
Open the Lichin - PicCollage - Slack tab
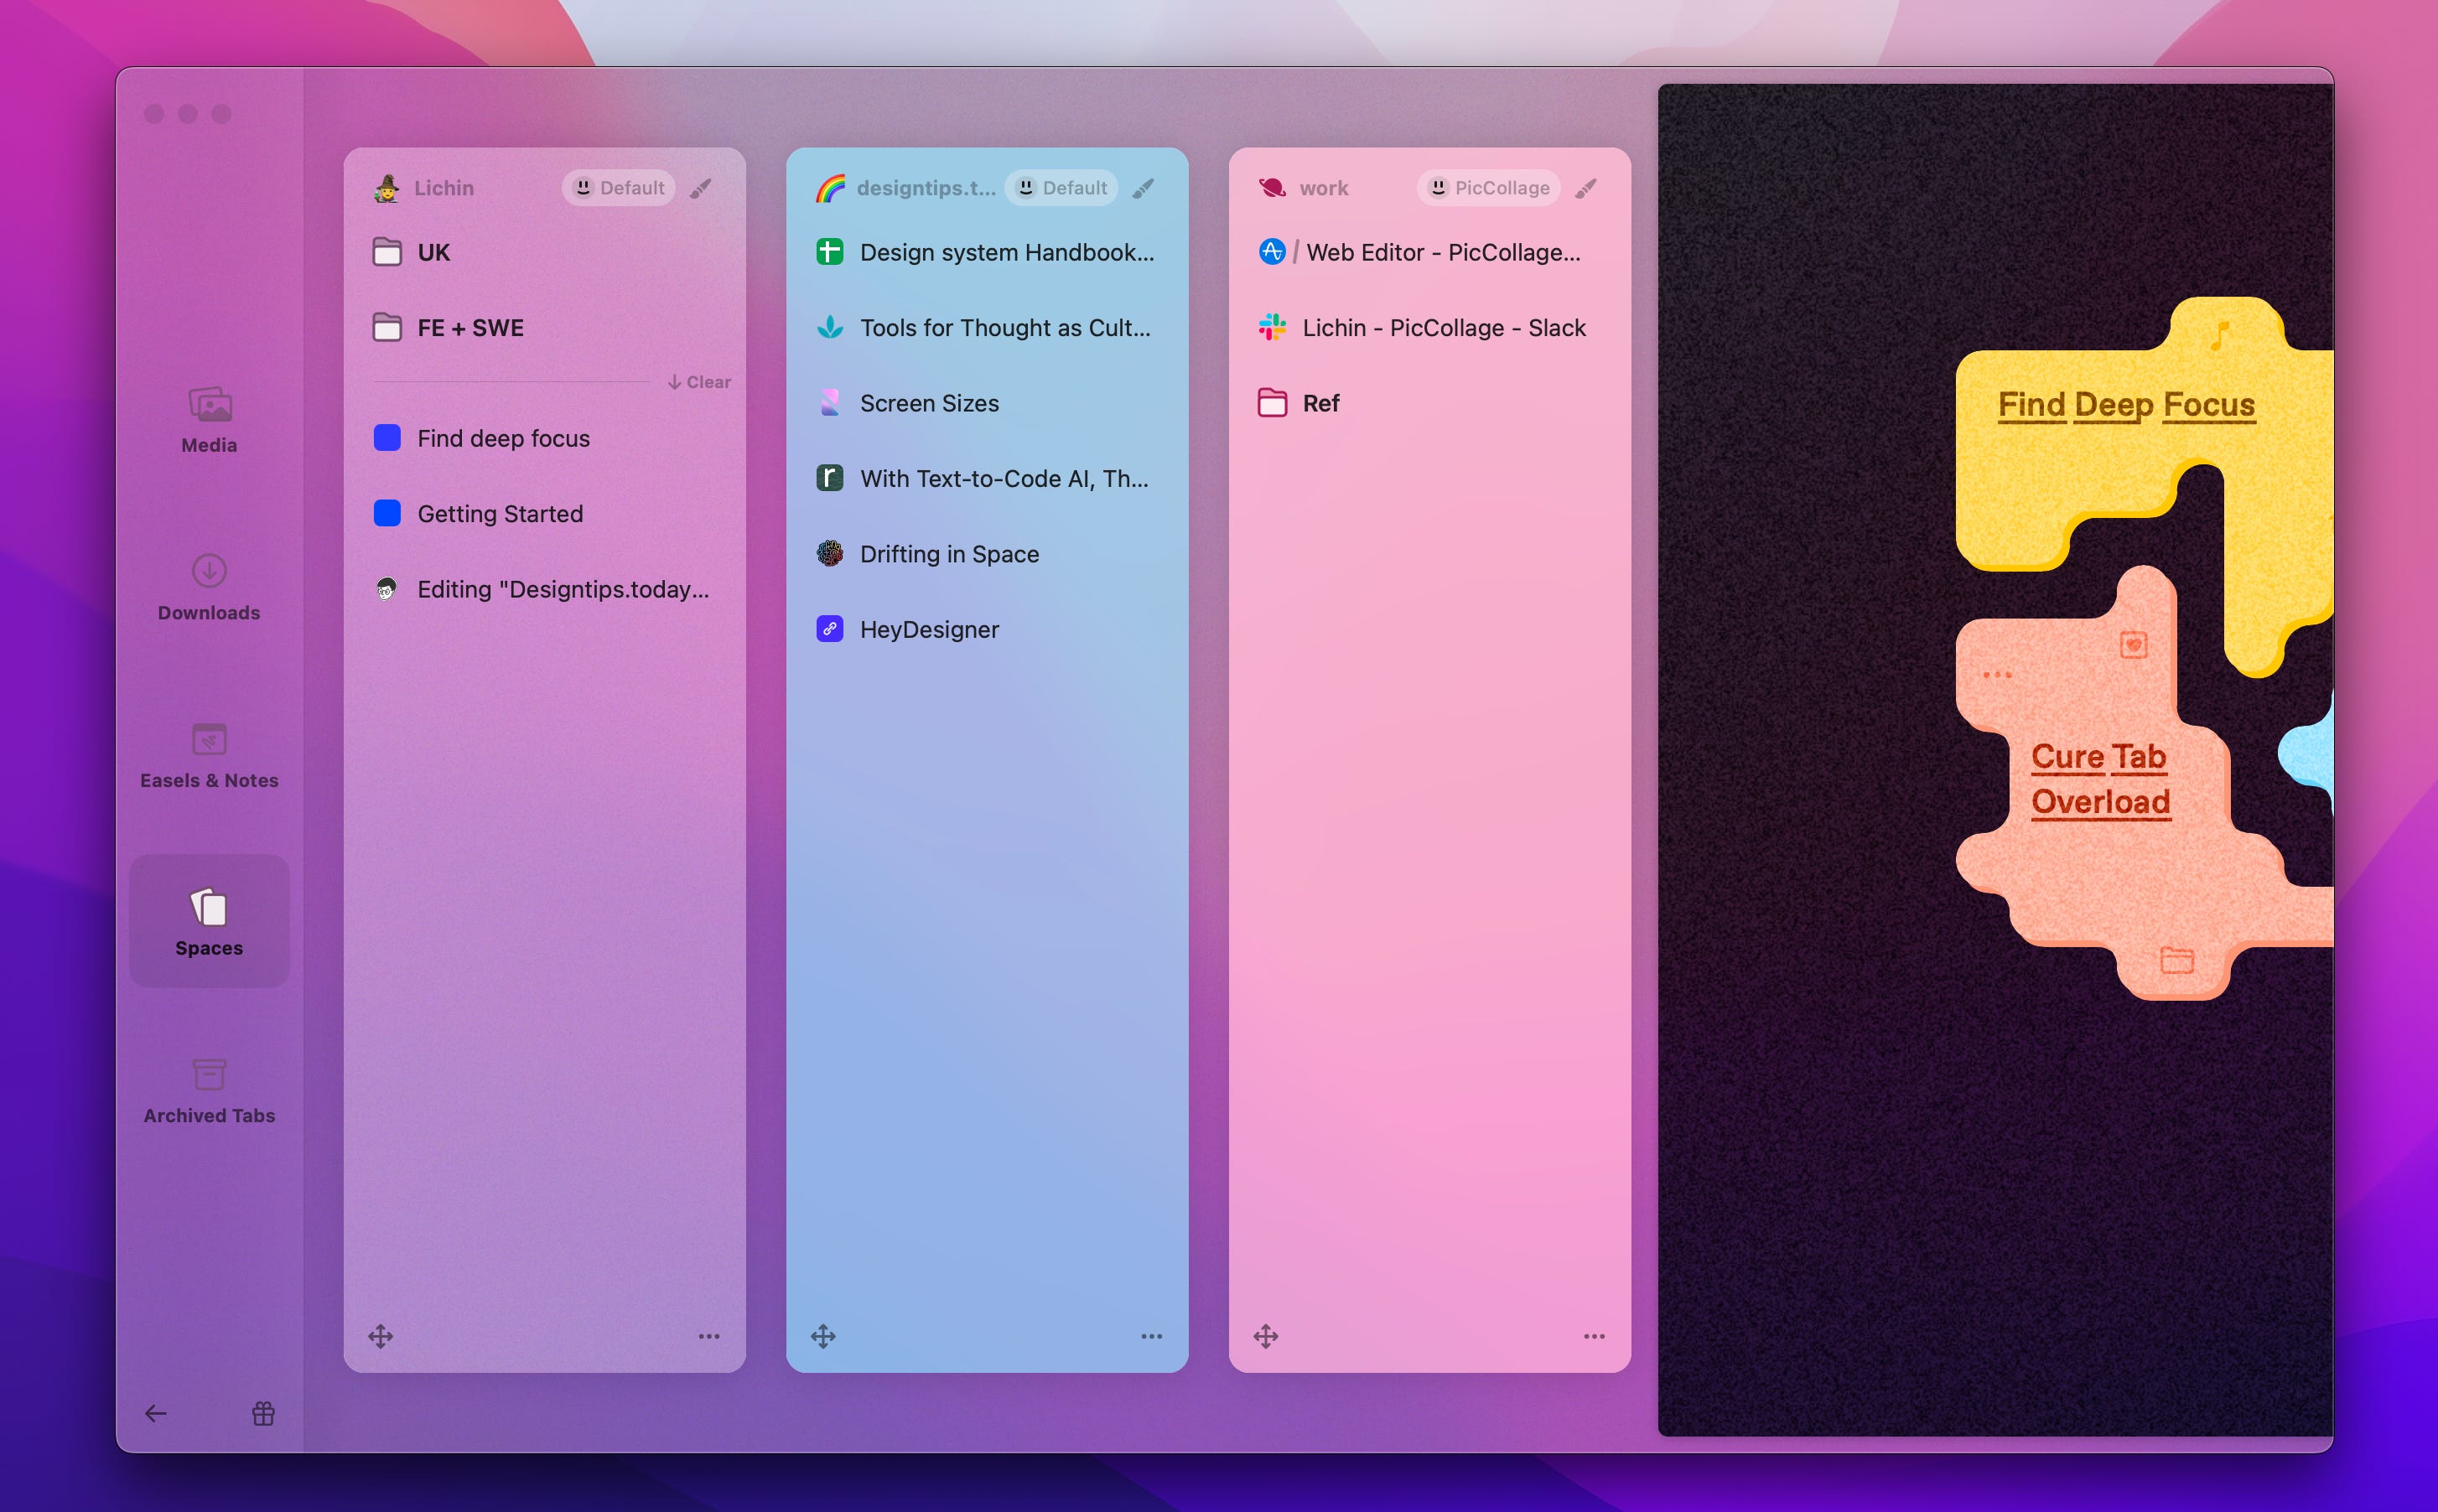click(1443, 328)
